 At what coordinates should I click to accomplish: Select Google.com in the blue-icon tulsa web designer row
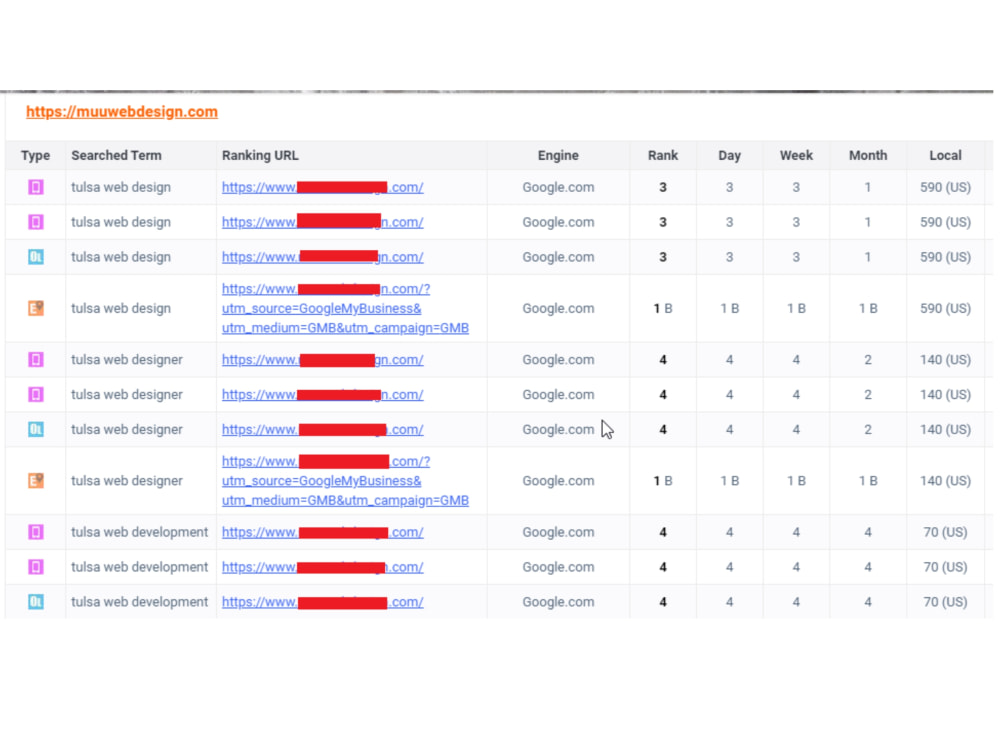click(558, 429)
